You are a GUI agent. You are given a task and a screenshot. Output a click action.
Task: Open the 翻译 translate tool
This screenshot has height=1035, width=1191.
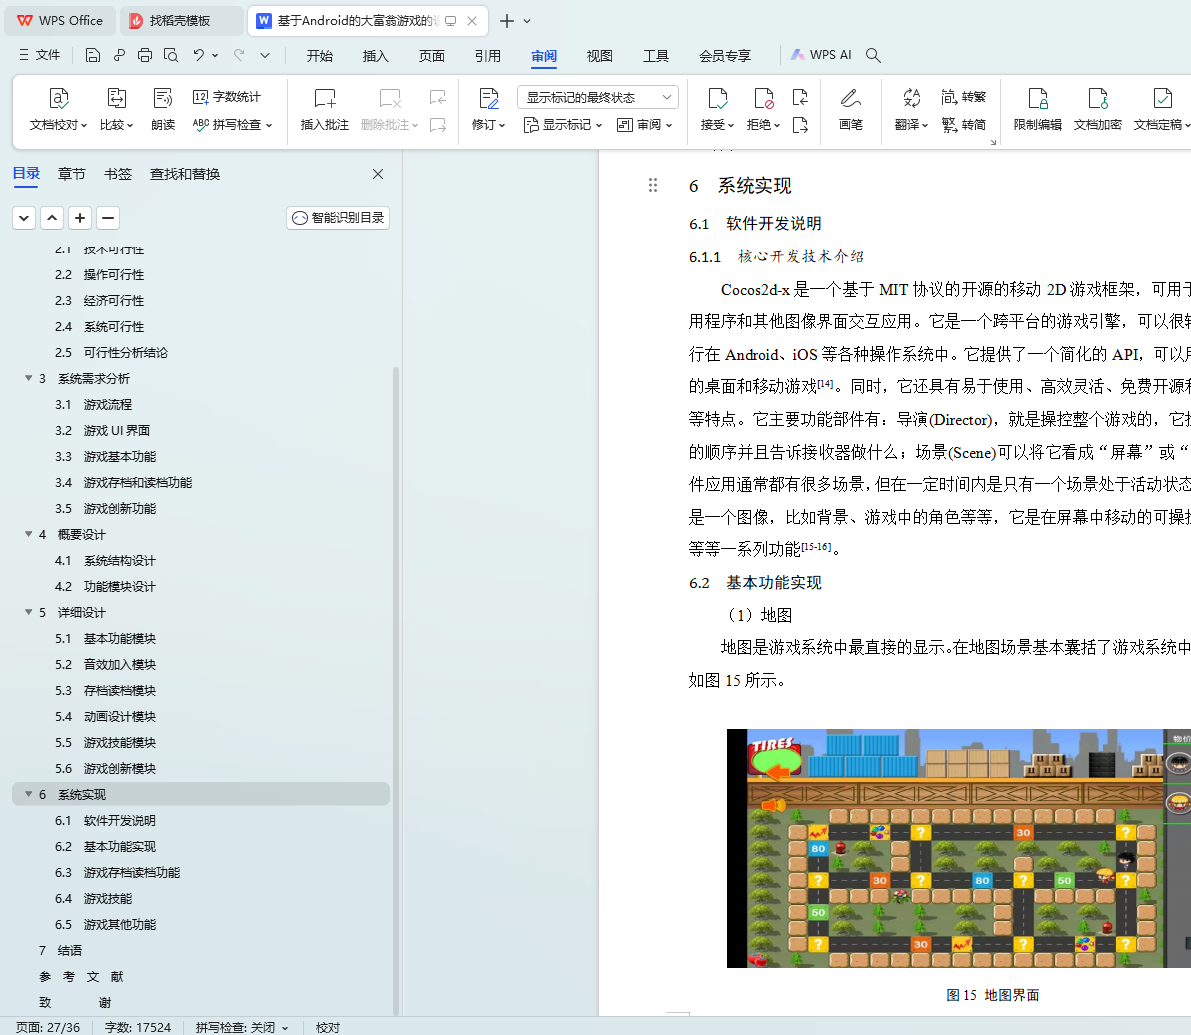click(x=911, y=109)
